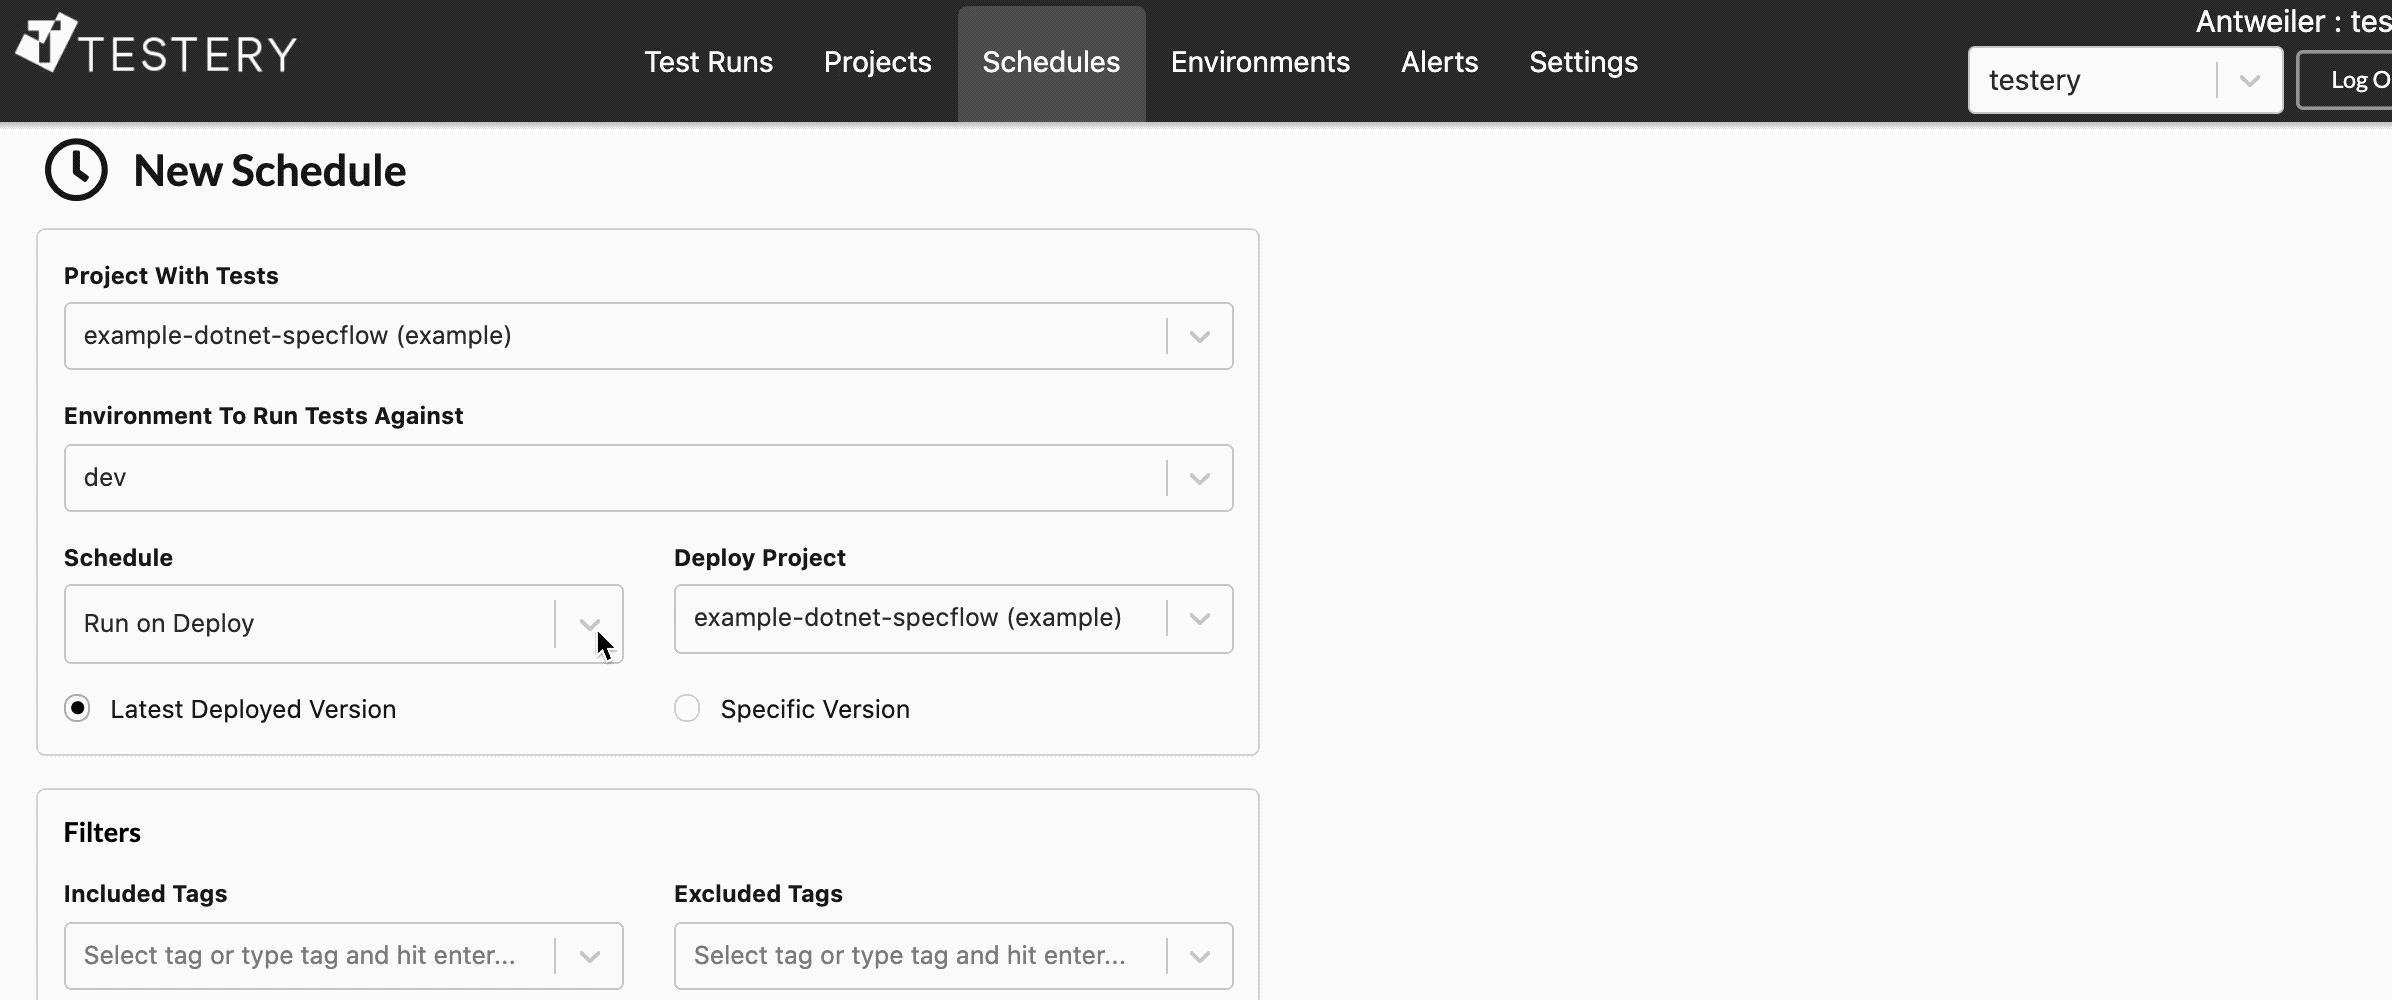The image size is (2392, 1000).
Task: Select the Schedules navigation item
Action: click(1051, 62)
